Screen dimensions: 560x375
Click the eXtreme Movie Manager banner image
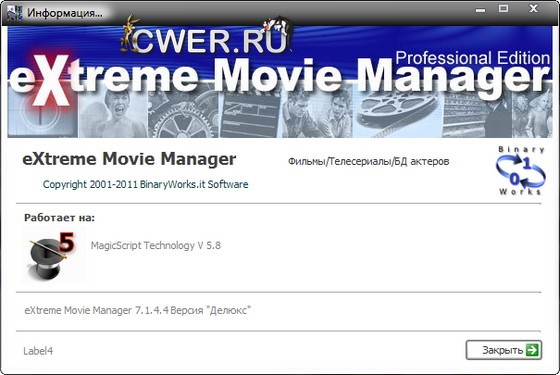point(280,82)
